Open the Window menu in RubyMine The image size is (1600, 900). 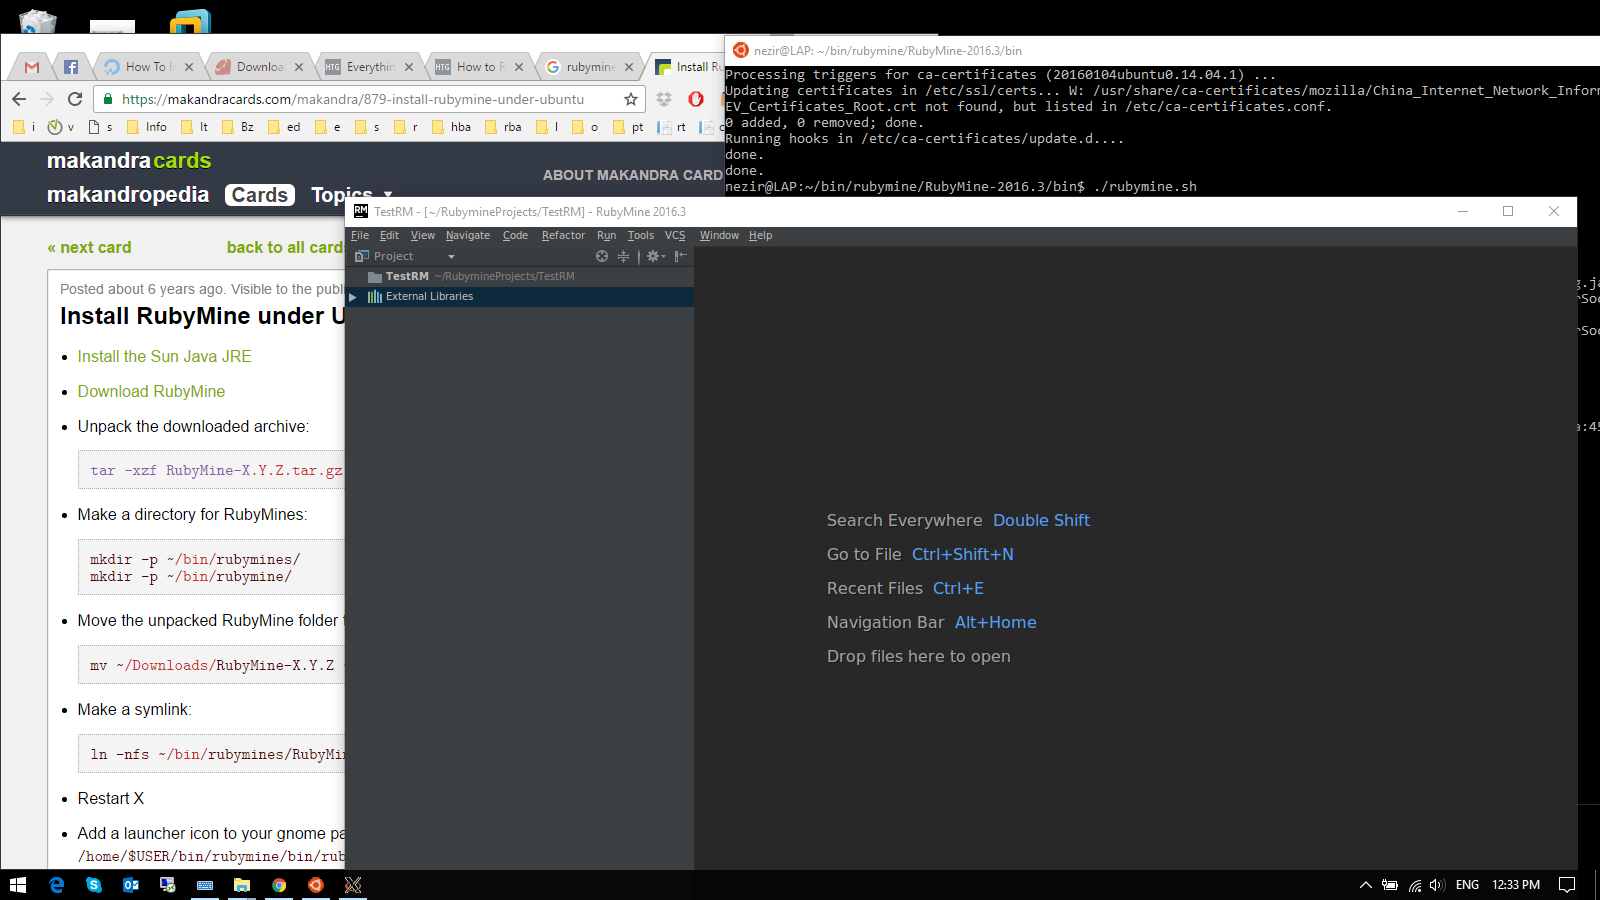719,236
